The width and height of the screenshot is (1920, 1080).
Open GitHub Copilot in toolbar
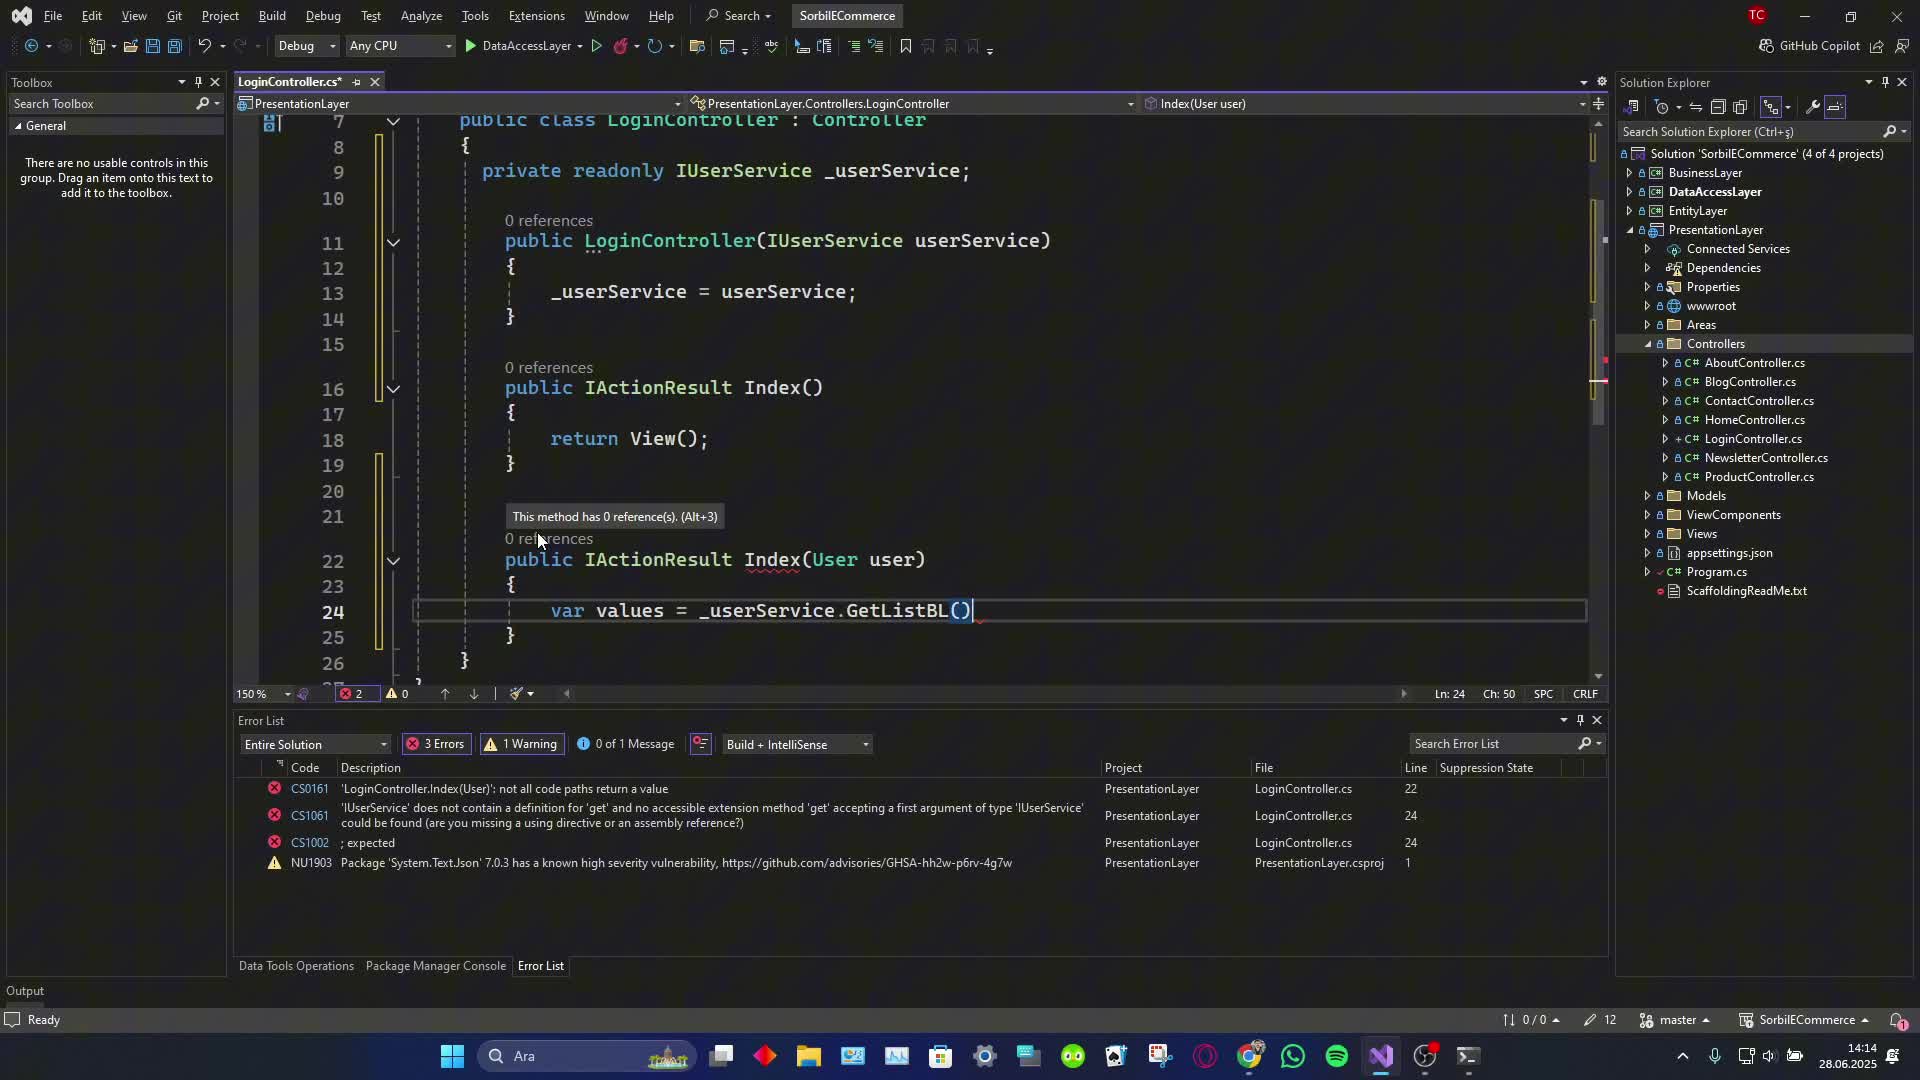1809,46
